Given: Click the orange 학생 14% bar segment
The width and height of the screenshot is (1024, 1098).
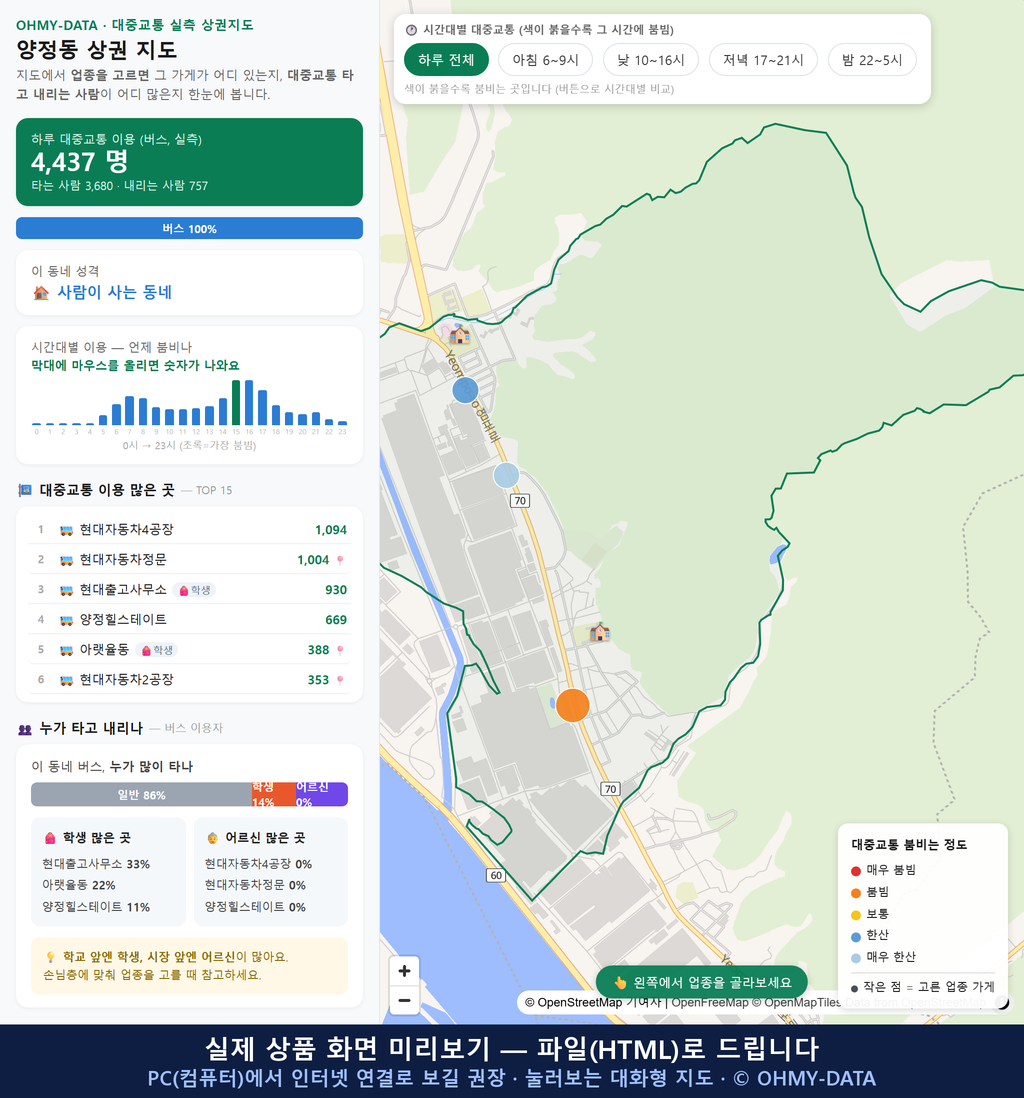Looking at the screenshot, I should 274,795.
